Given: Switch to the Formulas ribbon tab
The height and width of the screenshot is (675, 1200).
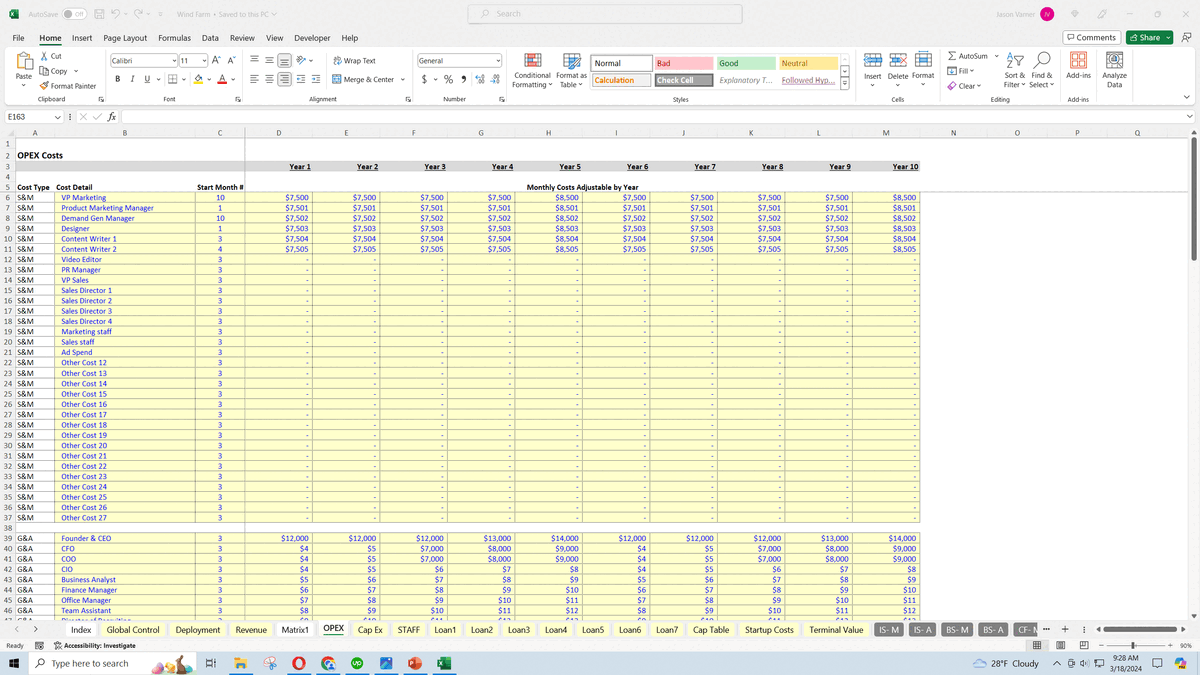Looking at the screenshot, I should [x=174, y=38].
